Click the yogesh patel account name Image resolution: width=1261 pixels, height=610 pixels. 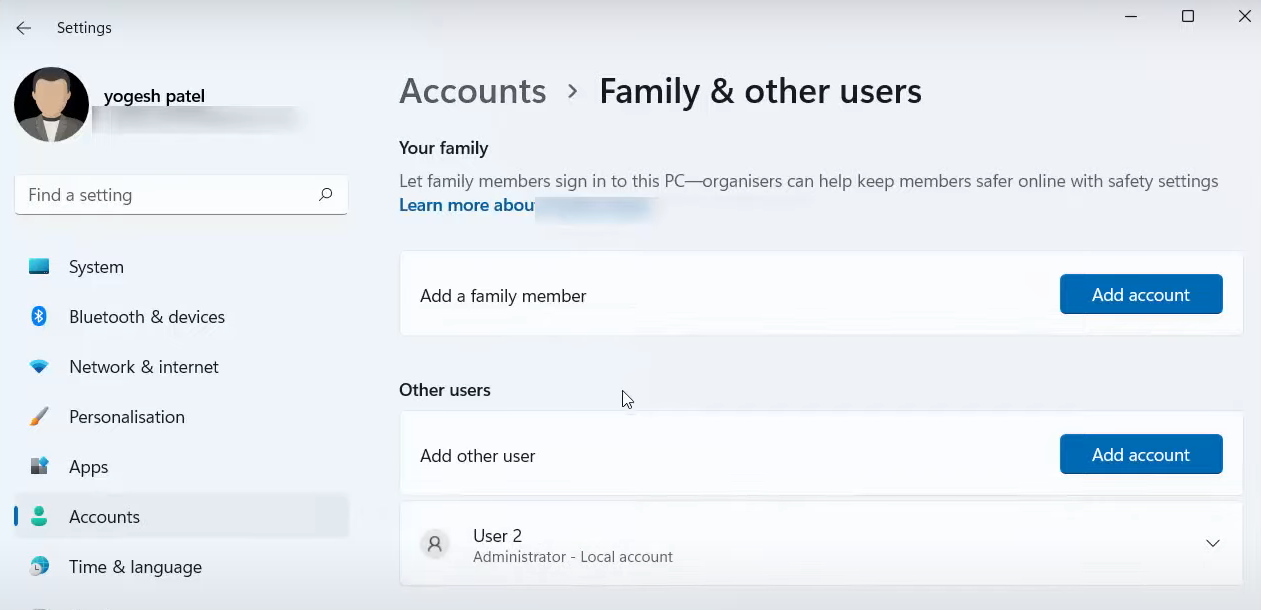point(154,97)
